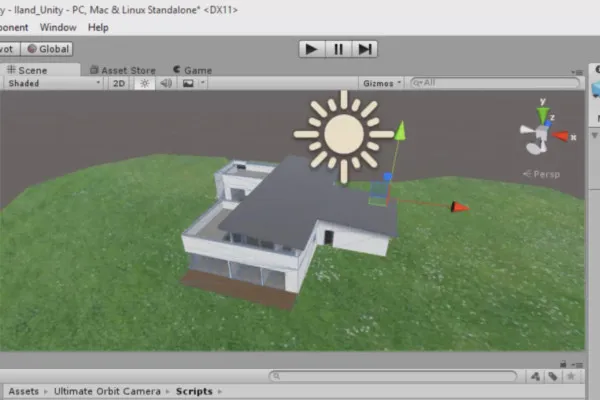Toggle the Pivot handle position button

point(8,49)
